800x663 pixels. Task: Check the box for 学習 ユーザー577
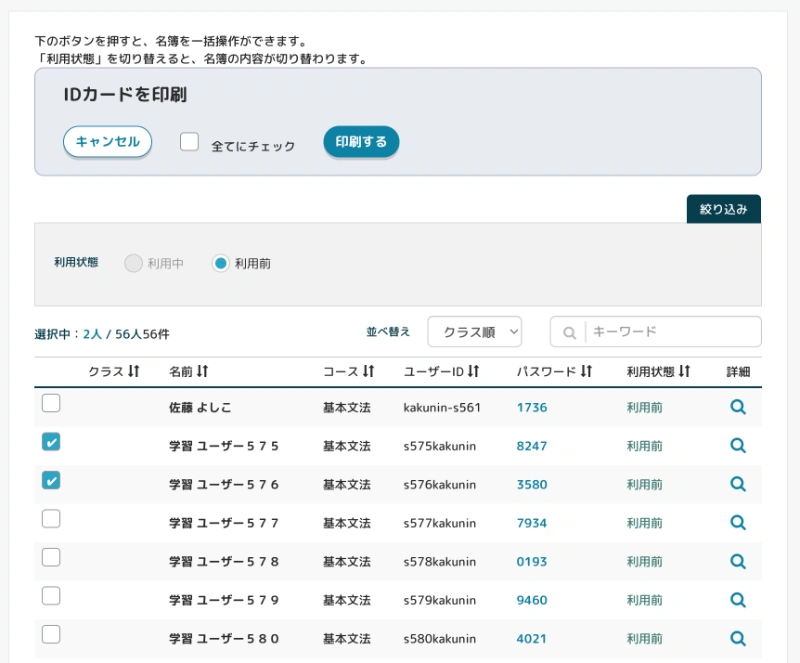pyautogui.click(x=51, y=519)
